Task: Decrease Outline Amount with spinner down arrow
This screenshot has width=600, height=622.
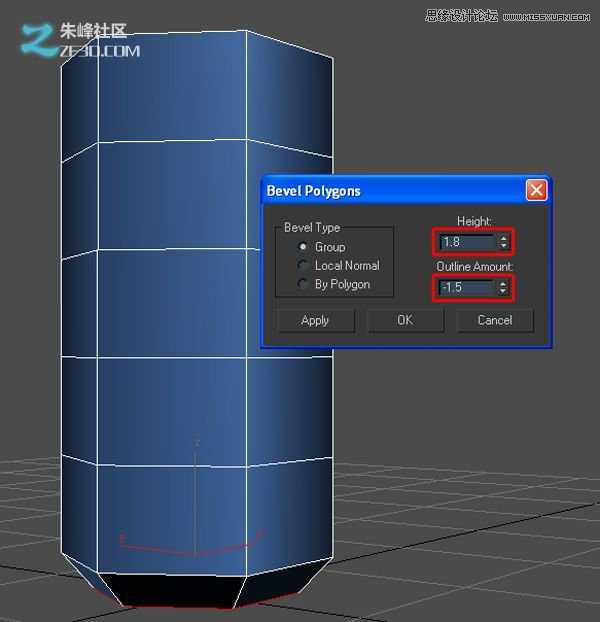Action: coord(503,291)
